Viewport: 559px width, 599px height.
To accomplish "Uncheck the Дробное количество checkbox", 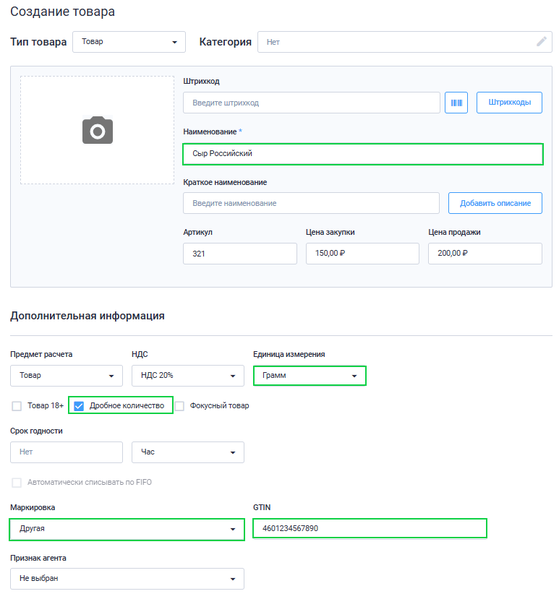I will pyautogui.click(x=79, y=406).
